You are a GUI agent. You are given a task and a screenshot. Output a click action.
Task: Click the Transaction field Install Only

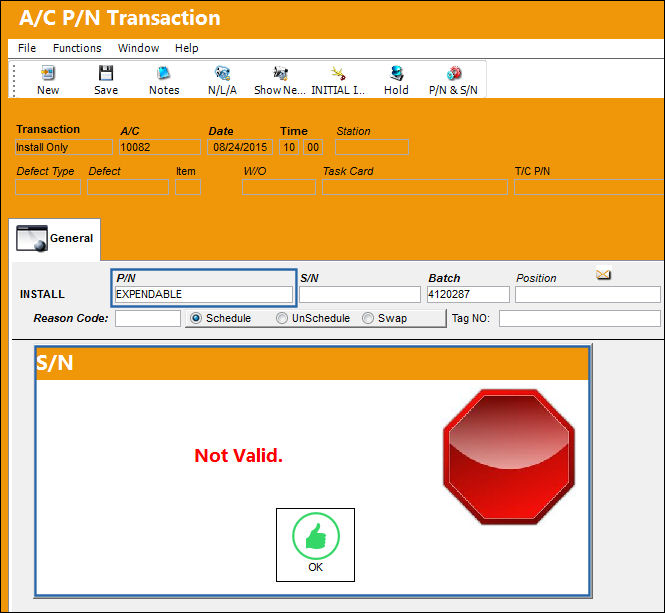(64, 147)
